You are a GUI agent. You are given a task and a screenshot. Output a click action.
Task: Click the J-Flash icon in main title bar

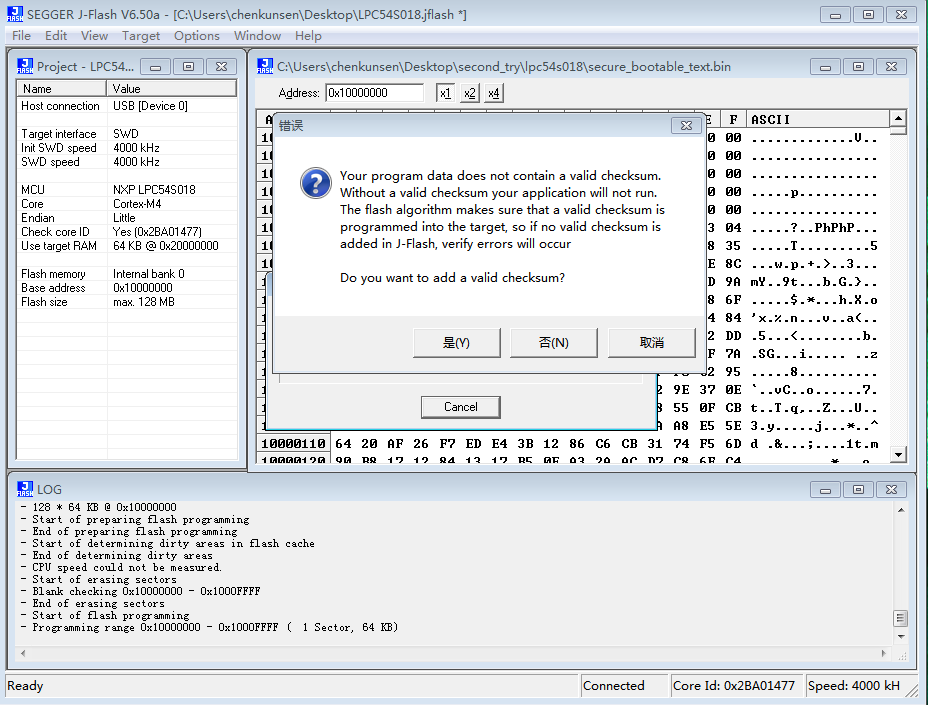click(x=15, y=14)
